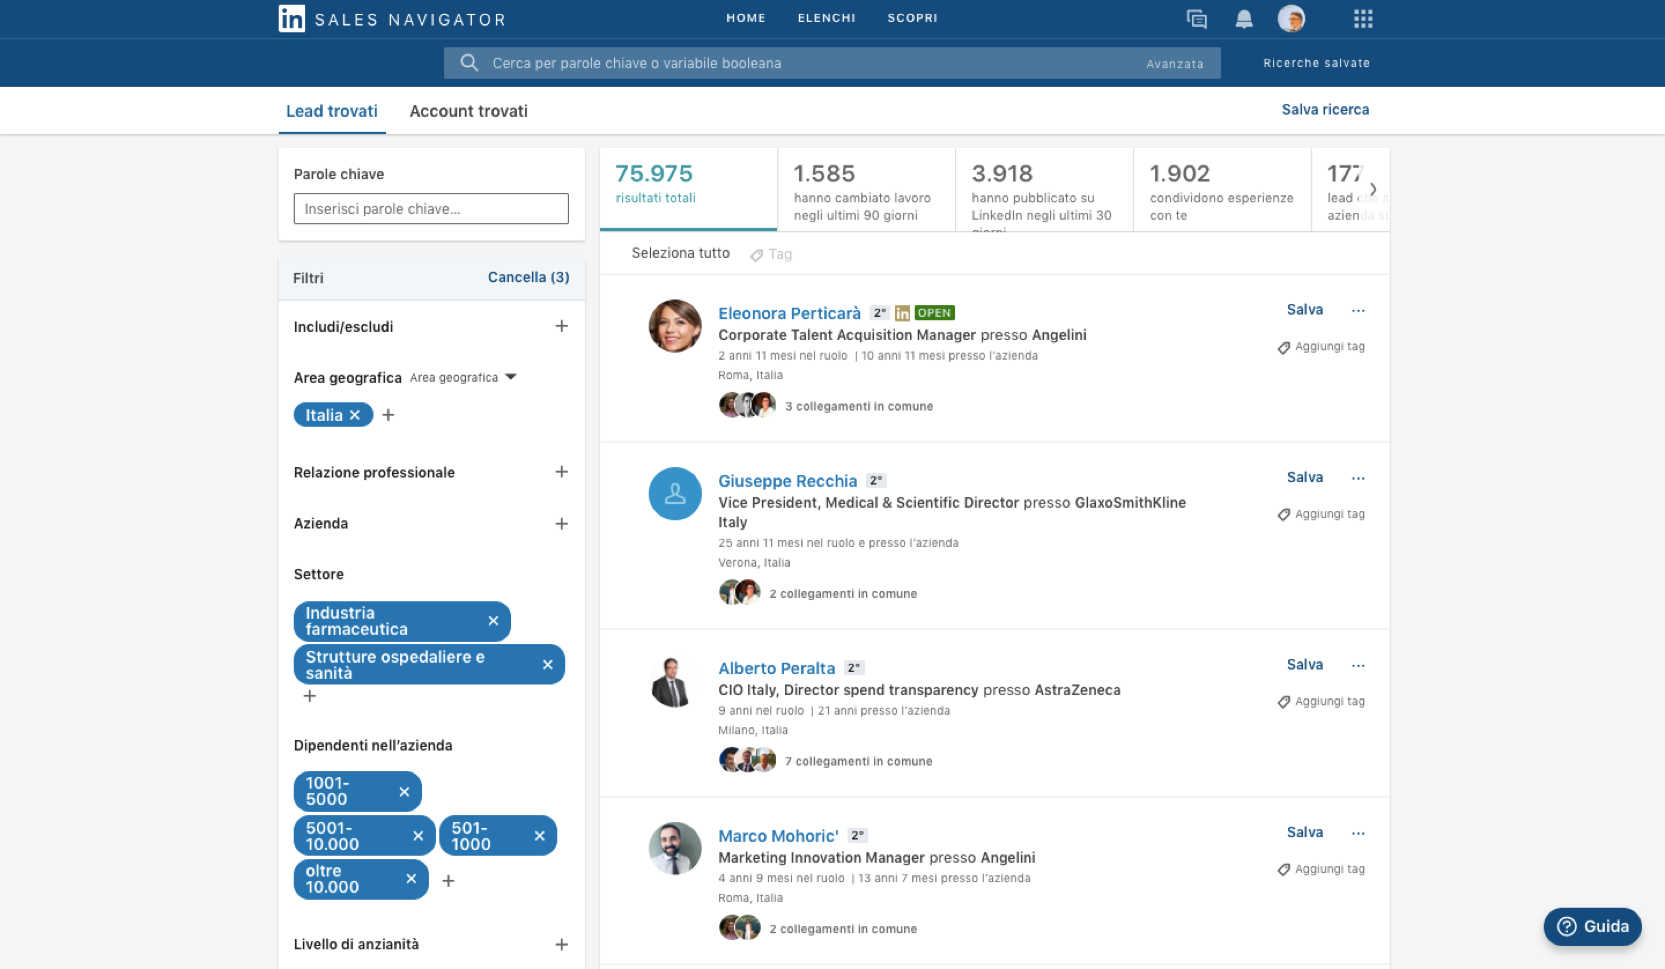Image resolution: width=1665 pixels, height=969 pixels.
Task: Focus the top keyword search bar
Action: coord(832,63)
